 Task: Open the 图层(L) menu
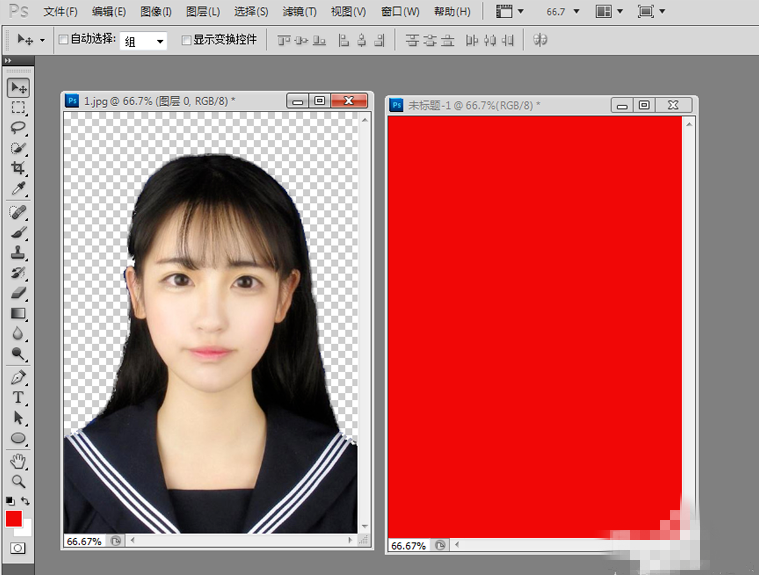[x=203, y=12]
